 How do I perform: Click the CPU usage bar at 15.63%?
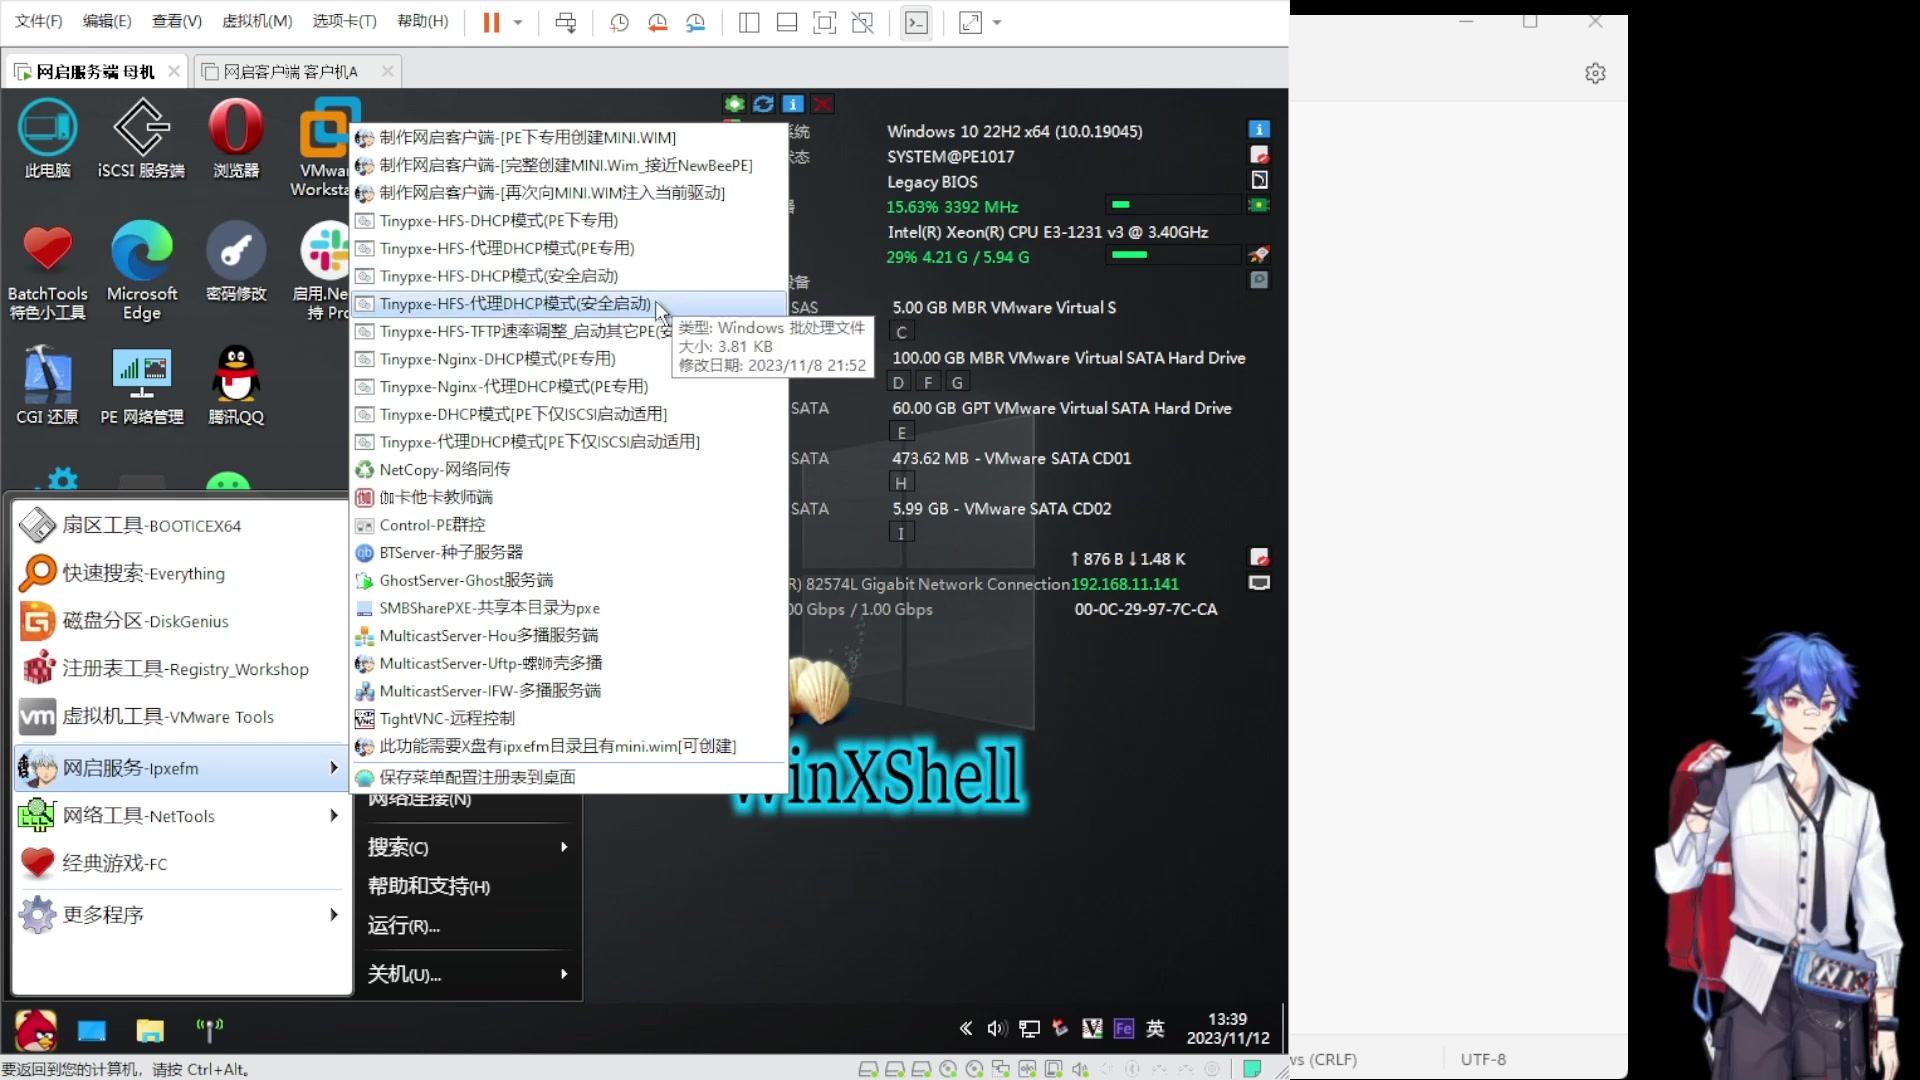click(1173, 205)
